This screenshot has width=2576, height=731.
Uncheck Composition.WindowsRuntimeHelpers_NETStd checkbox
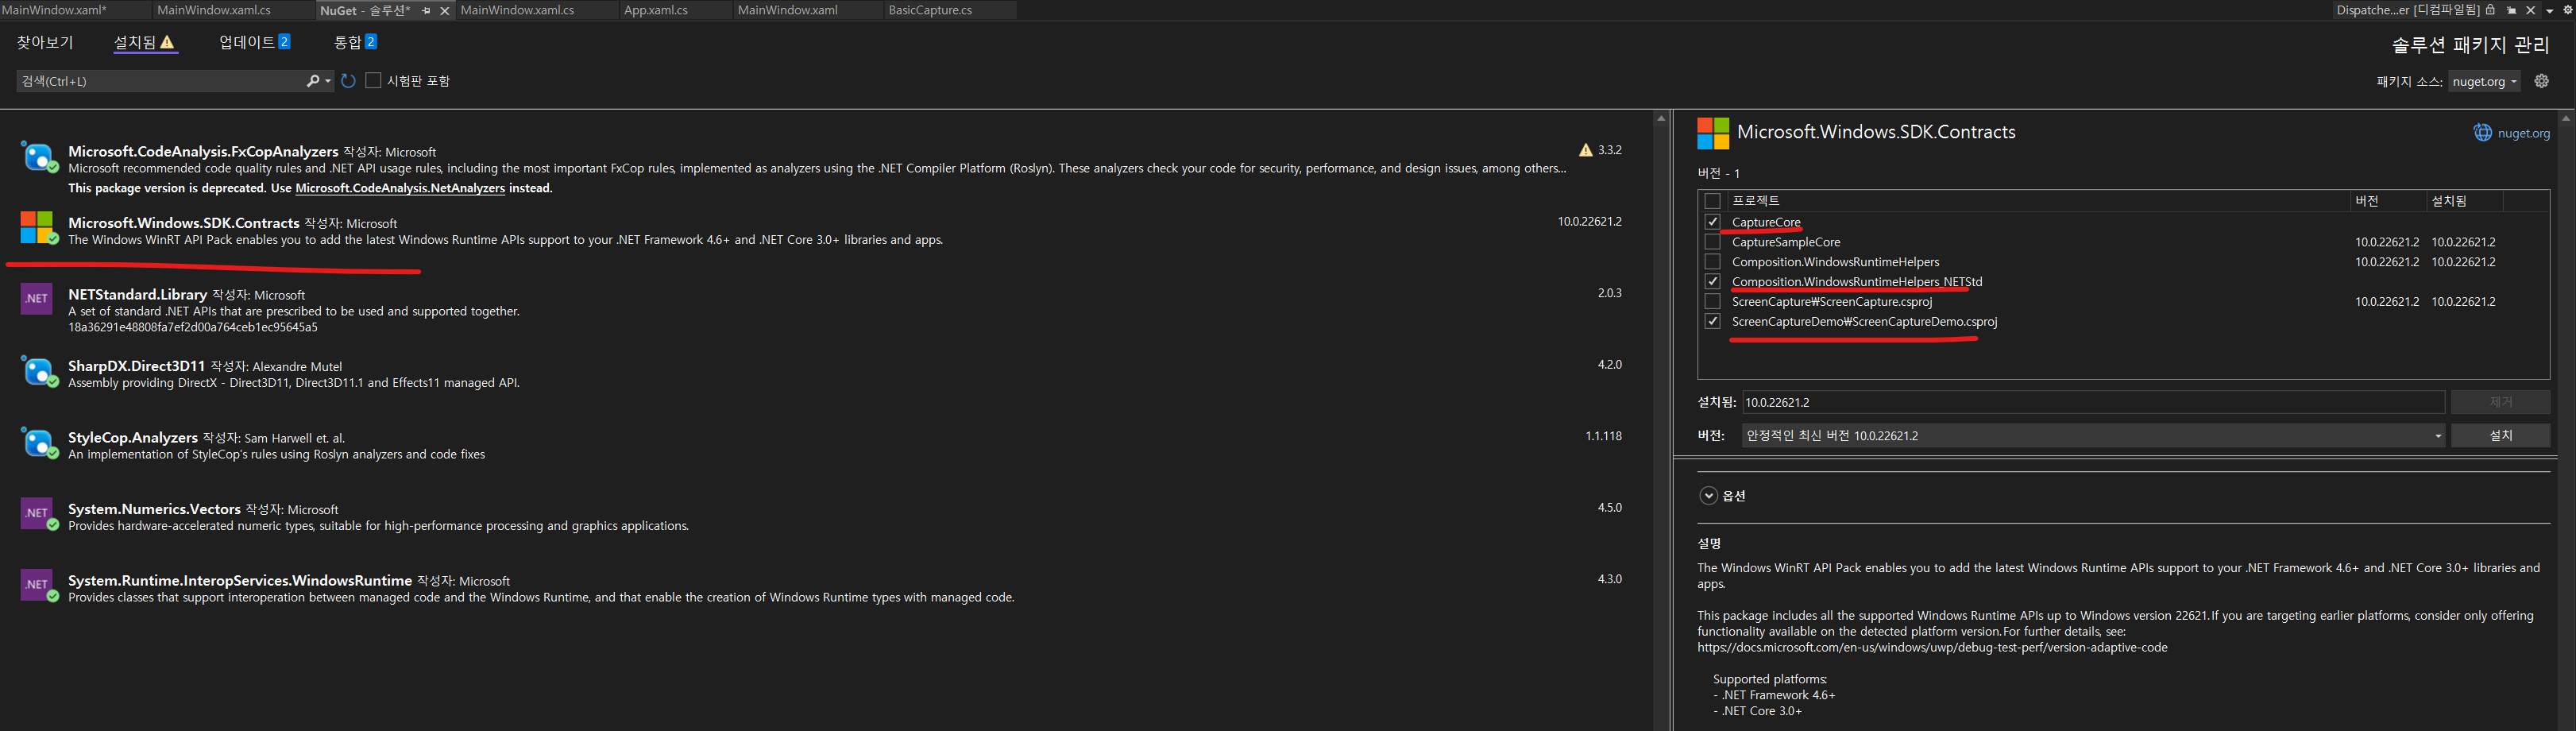click(x=1713, y=282)
